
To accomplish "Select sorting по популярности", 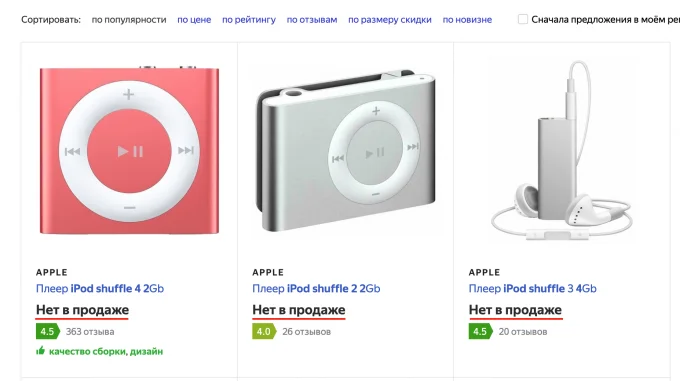I will pyautogui.click(x=129, y=20).
